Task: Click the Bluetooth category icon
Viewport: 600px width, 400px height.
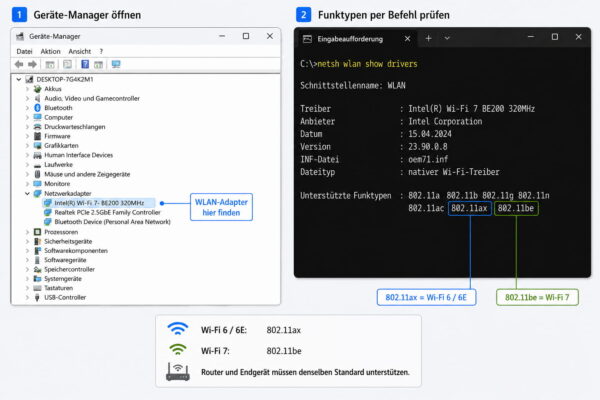Action: pos(37,108)
